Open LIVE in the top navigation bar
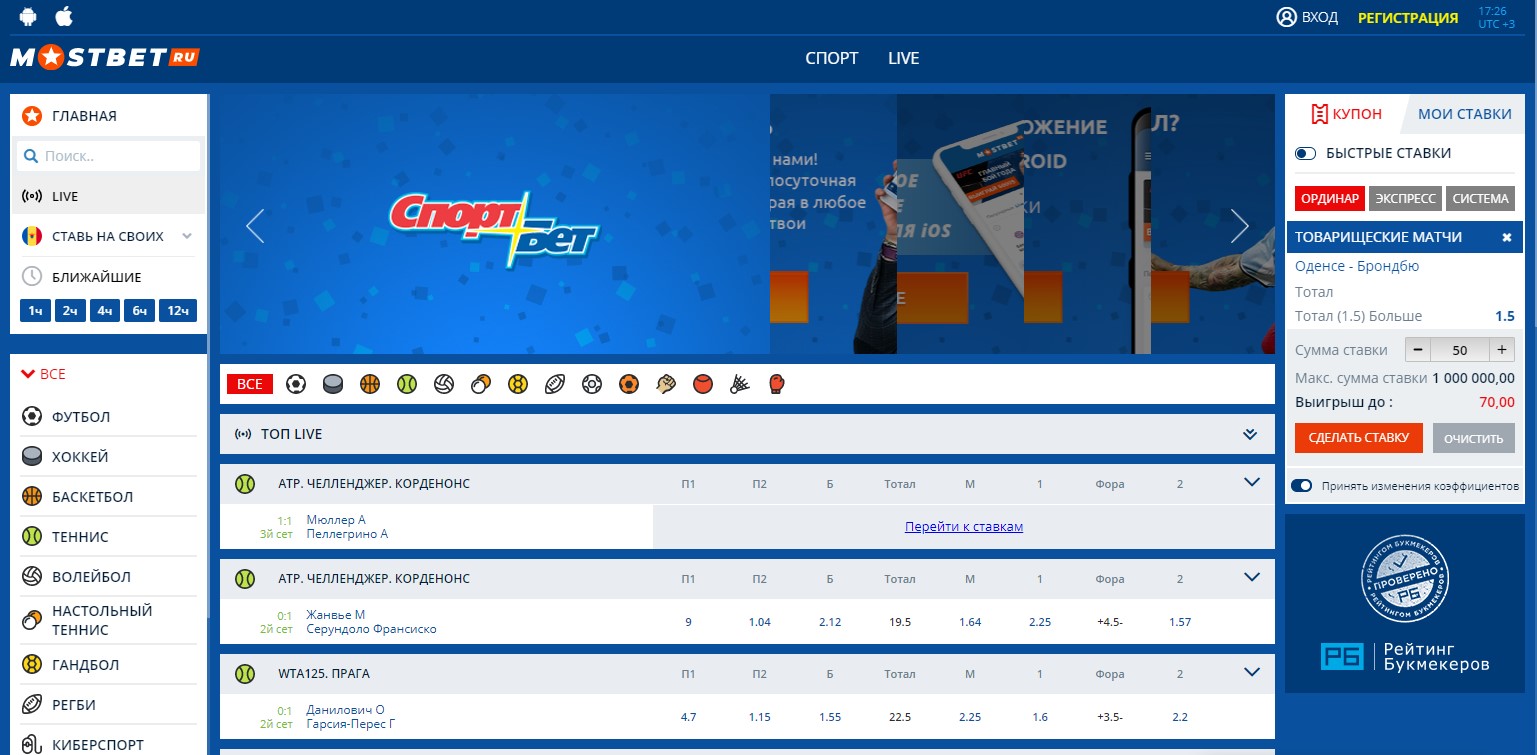 (x=903, y=58)
